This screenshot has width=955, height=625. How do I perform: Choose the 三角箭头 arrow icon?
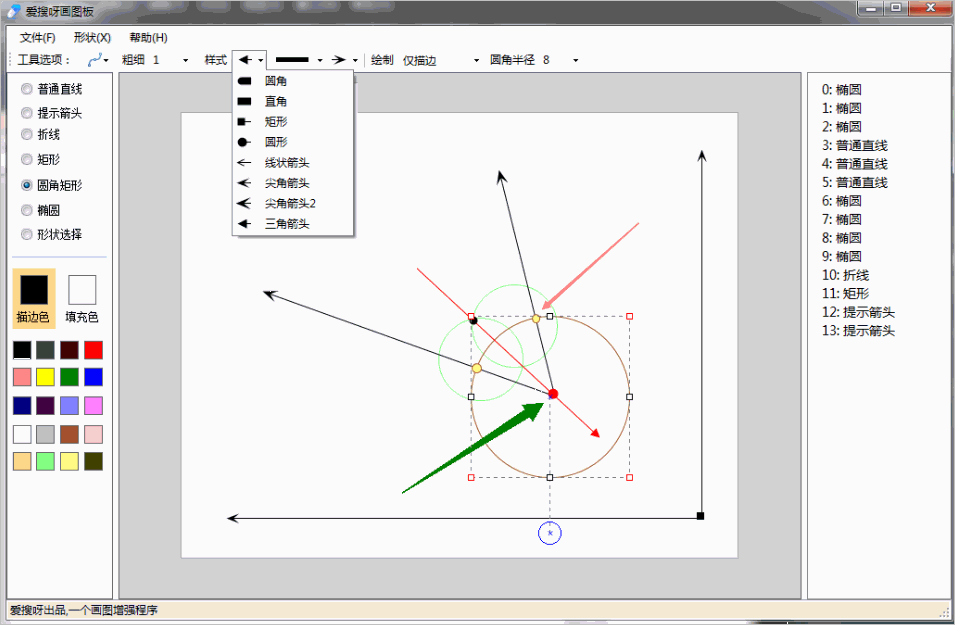tap(244, 224)
